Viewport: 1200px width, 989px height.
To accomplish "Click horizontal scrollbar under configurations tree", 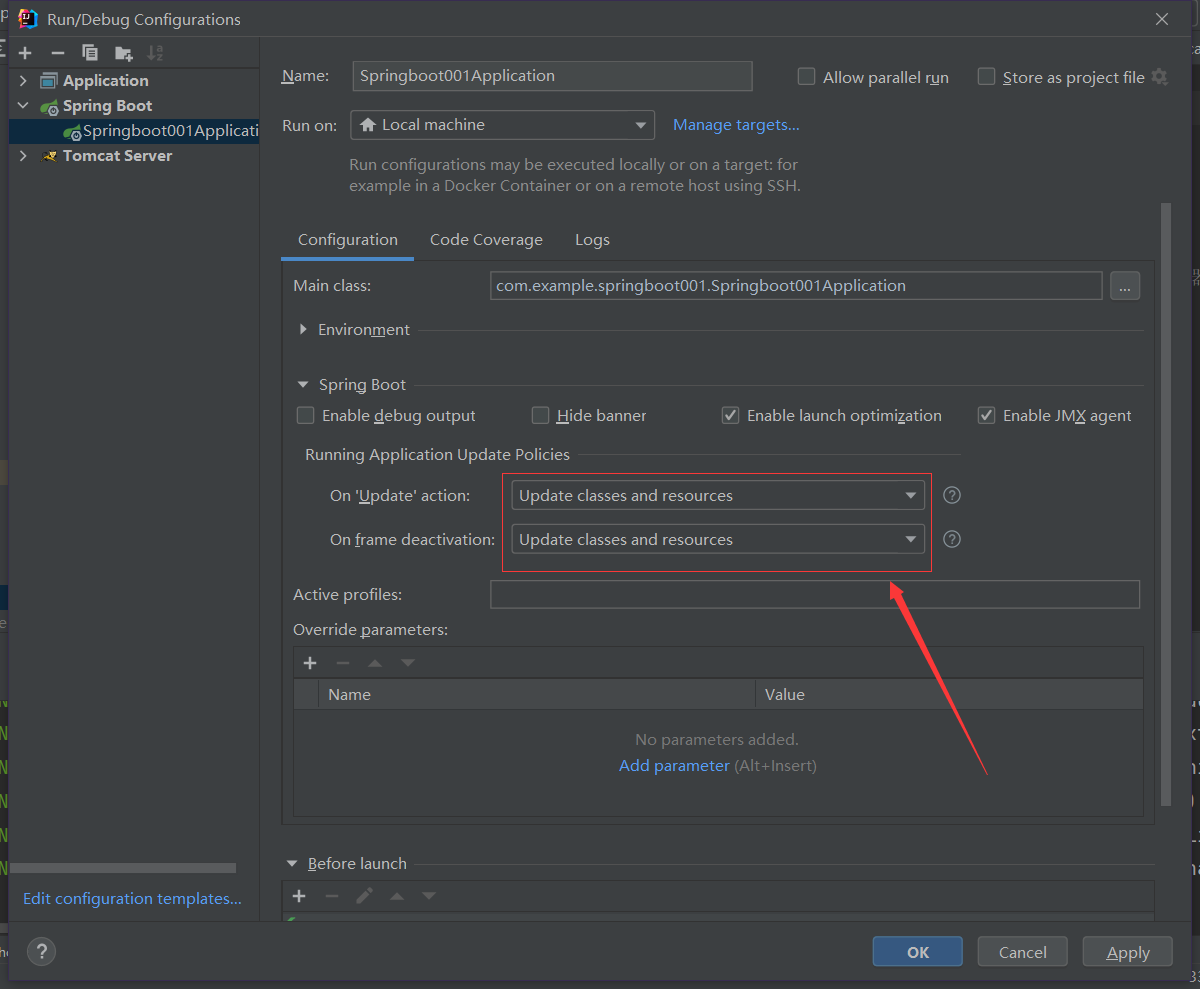I will pos(123,868).
